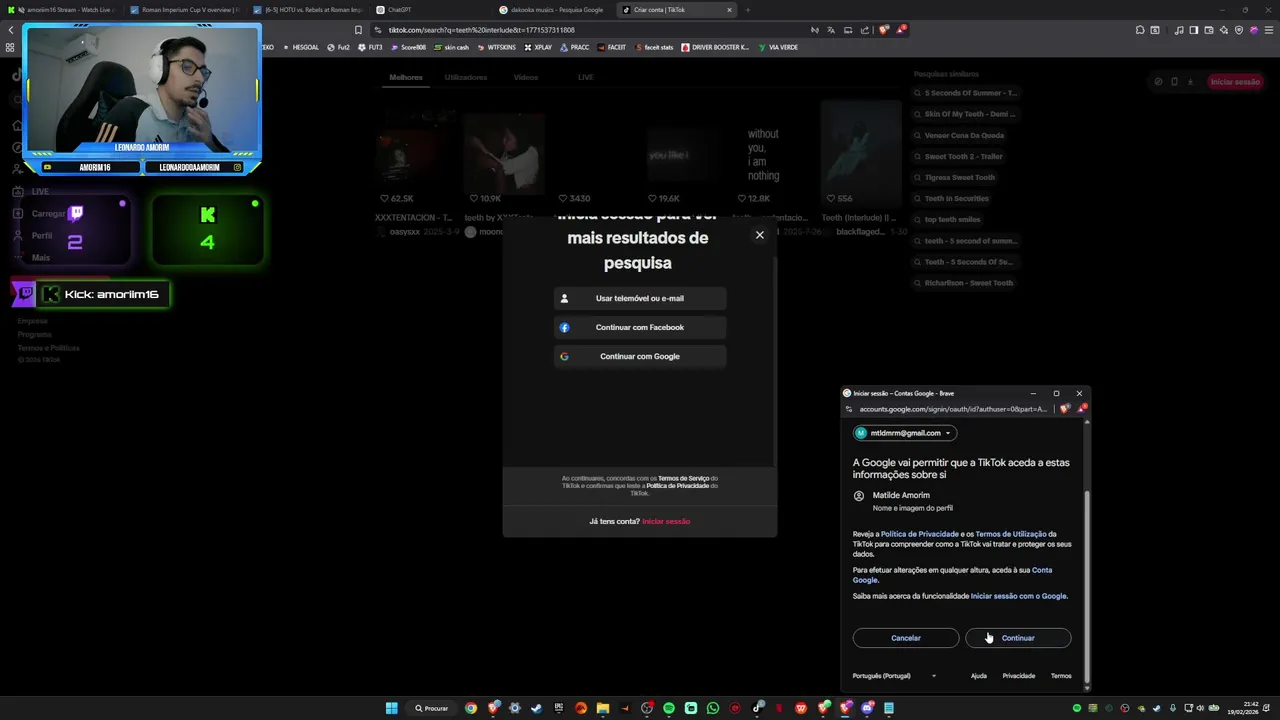The height and width of the screenshot is (720, 1280).
Task: Open PRACC bookmark
Action: pos(574,47)
